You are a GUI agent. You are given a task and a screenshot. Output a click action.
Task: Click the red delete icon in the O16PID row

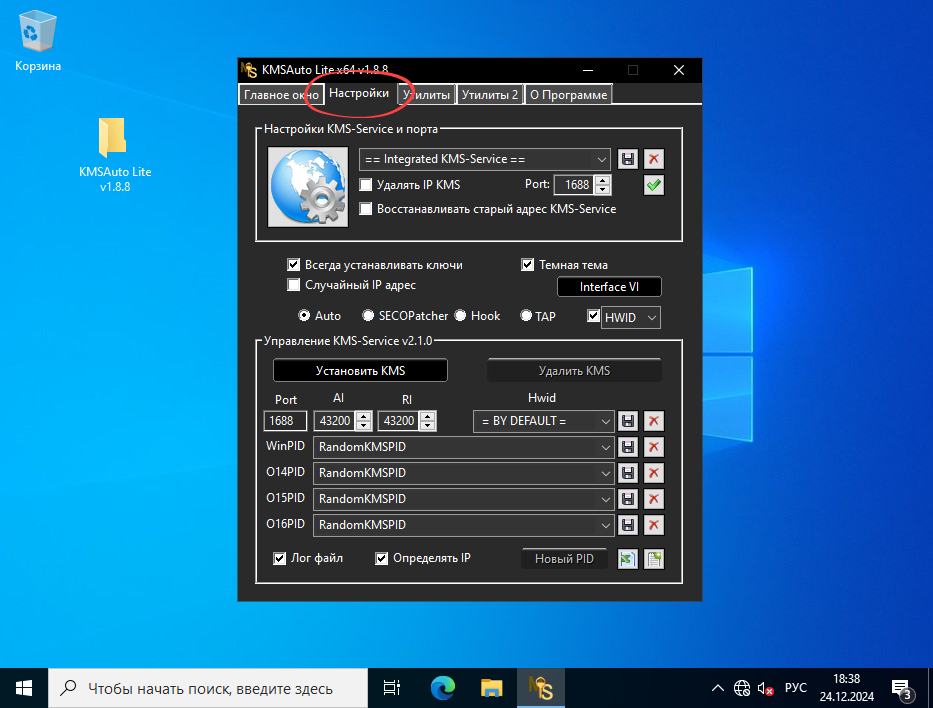coord(654,525)
